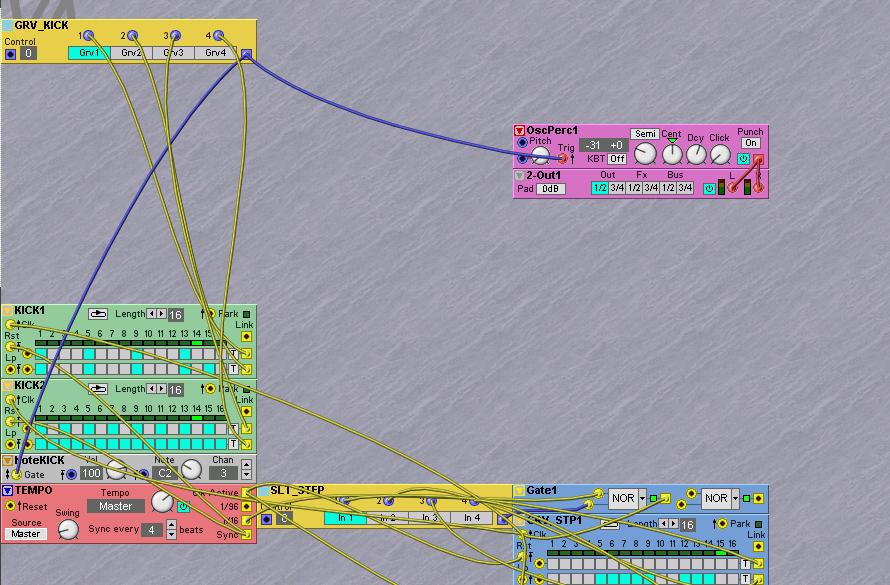
Task: Select In 4 on SLT_STEP
Action: tap(471, 518)
